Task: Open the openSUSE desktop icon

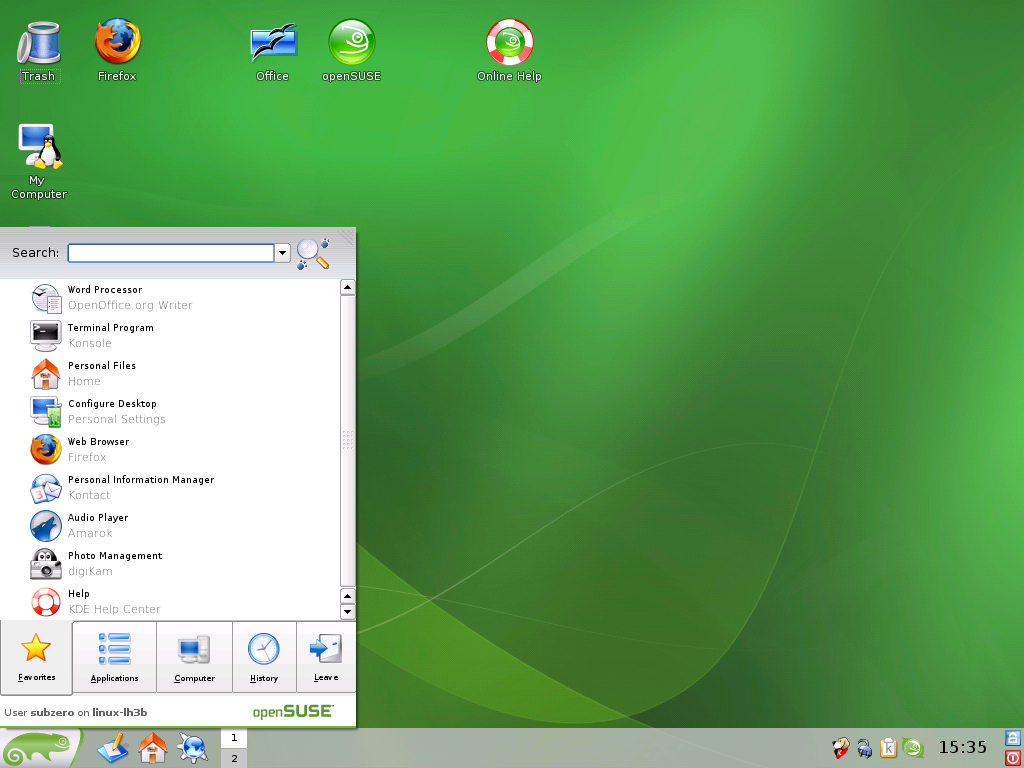Action: pyautogui.click(x=351, y=51)
